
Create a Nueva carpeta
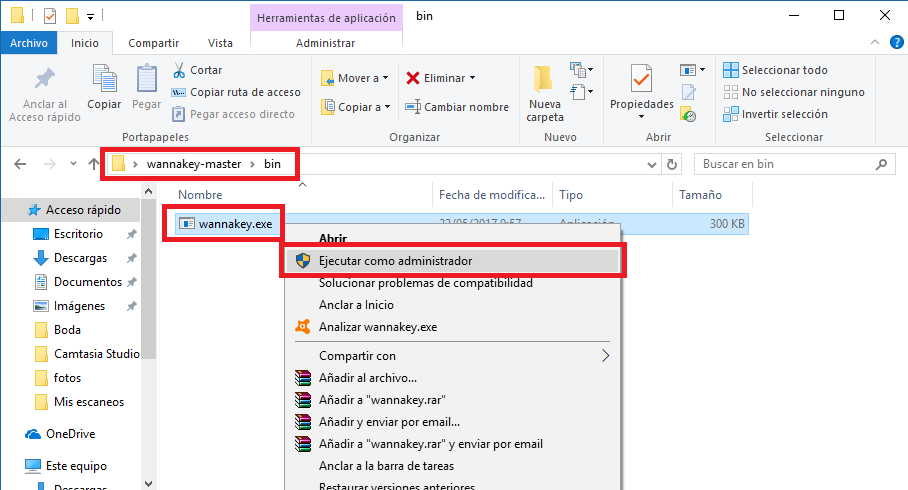[544, 94]
